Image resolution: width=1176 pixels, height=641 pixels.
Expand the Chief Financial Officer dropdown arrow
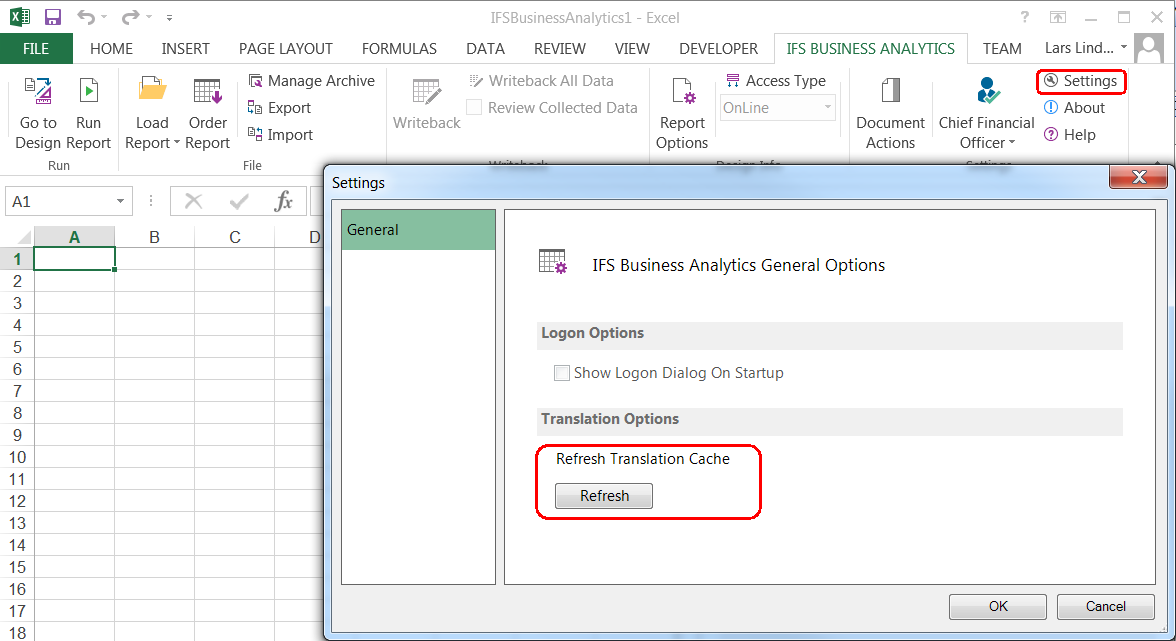pos(1012,143)
